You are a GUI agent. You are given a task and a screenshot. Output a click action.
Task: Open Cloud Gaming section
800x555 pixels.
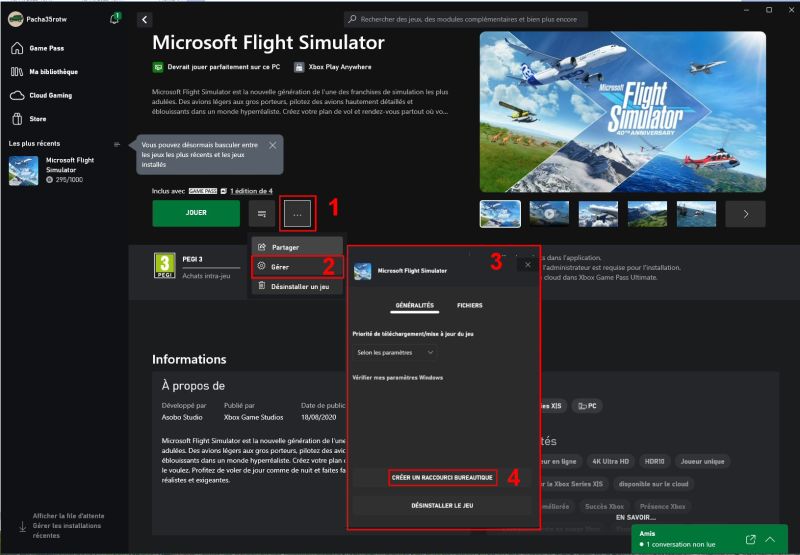pos(51,95)
